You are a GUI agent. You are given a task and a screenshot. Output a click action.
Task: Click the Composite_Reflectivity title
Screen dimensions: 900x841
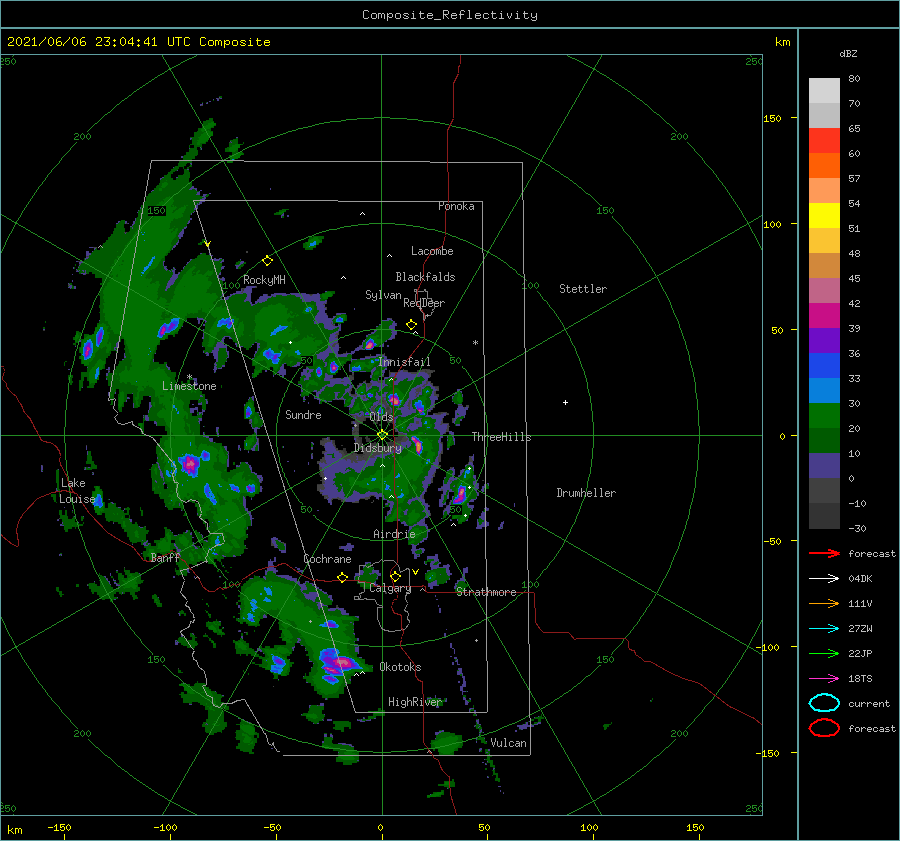point(450,15)
